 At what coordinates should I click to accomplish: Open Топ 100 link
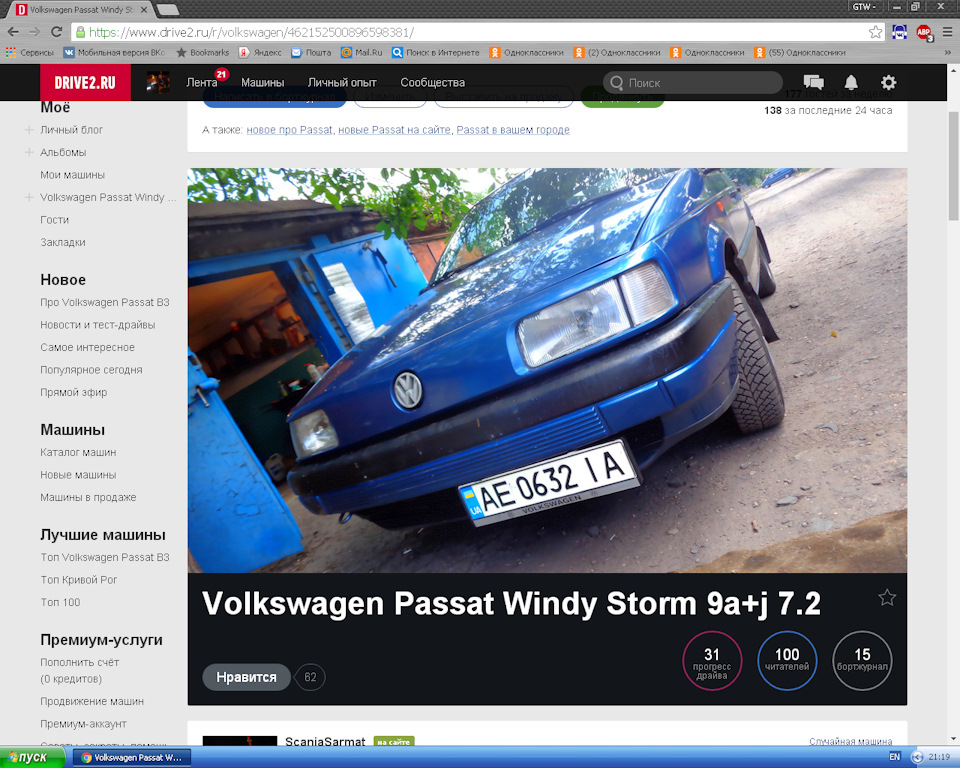60,603
